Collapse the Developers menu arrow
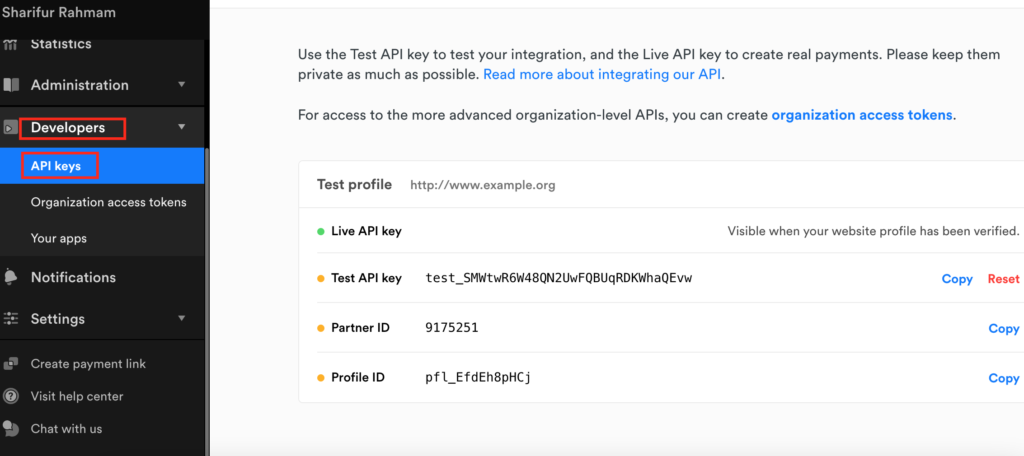This screenshot has height=456, width=1024. pyautogui.click(x=182, y=127)
